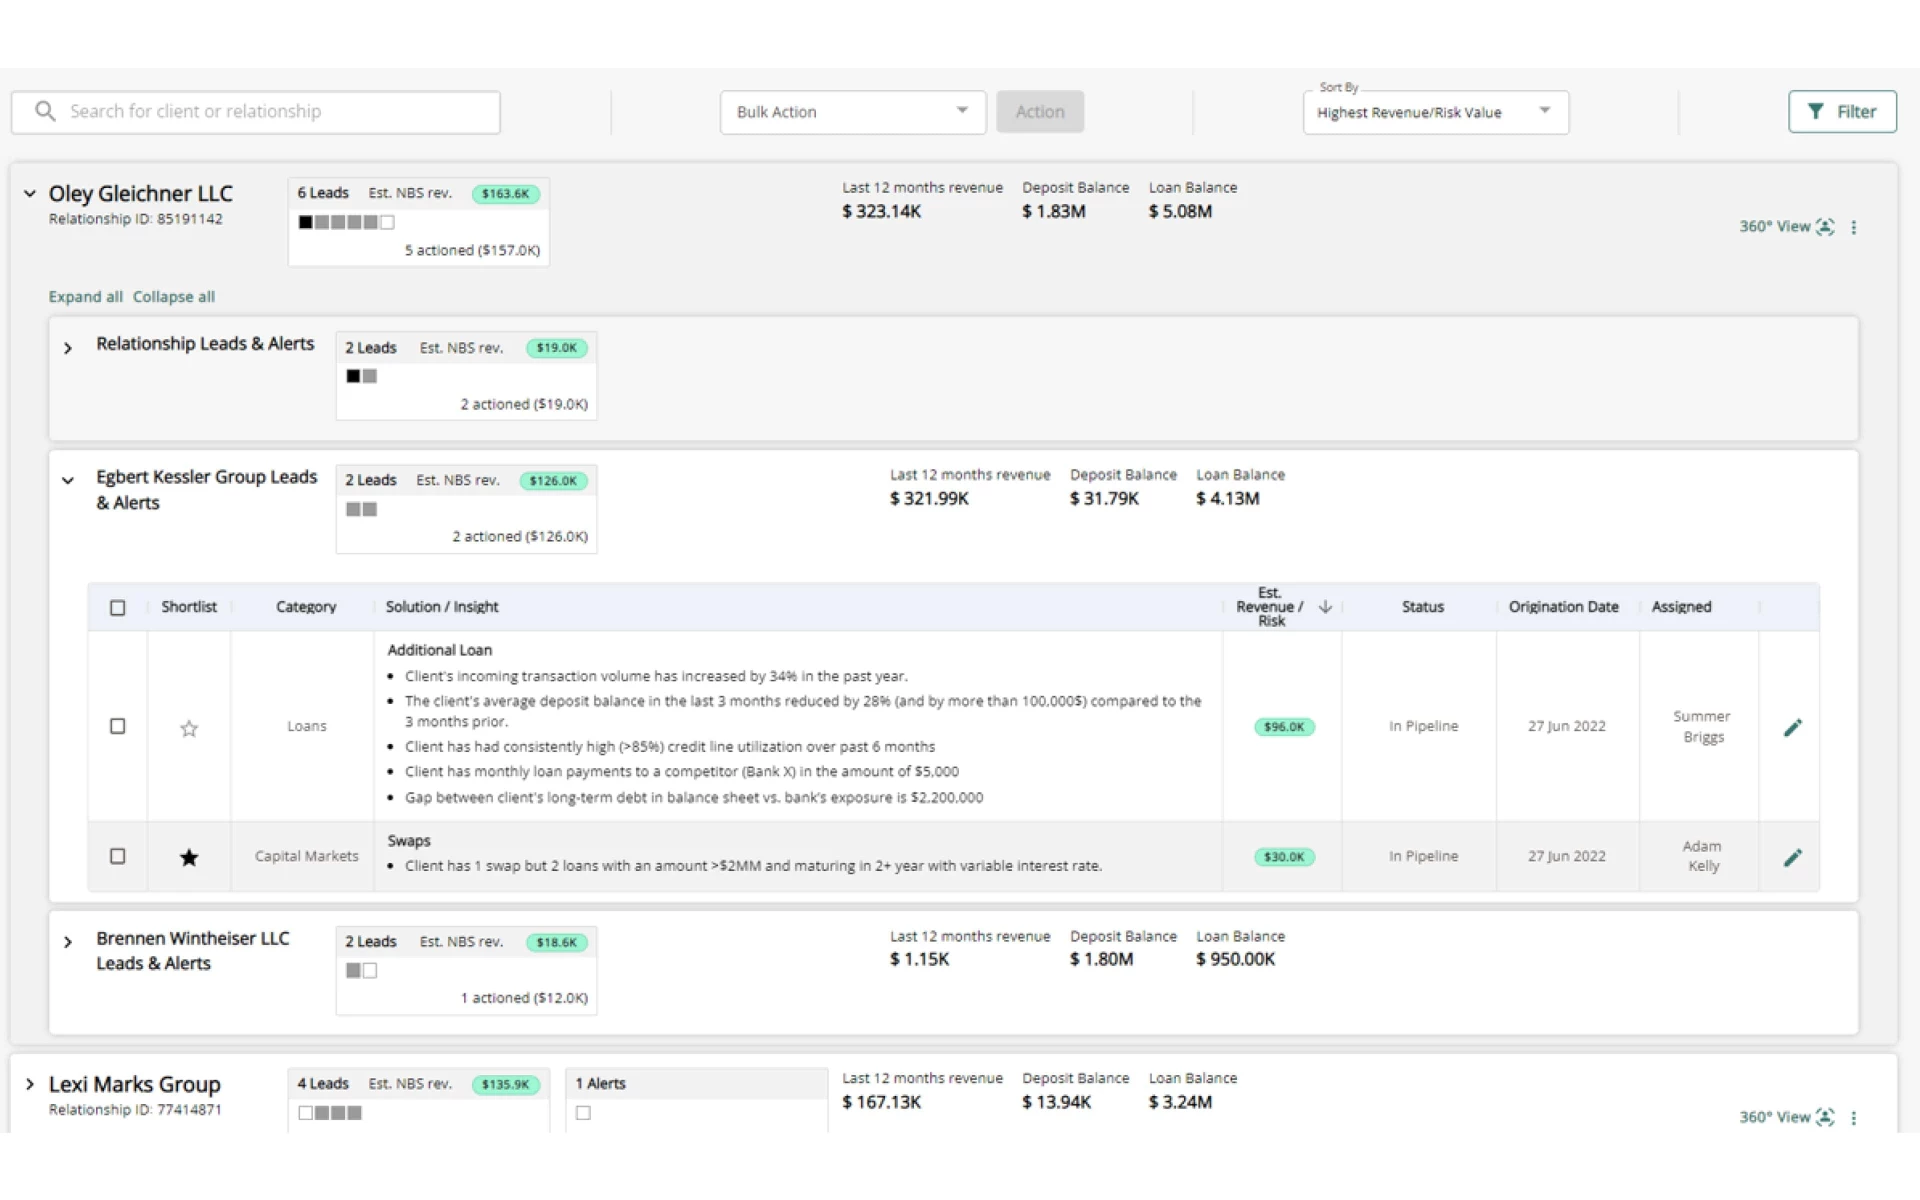Screen dimensions: 1920x1200
Task: Click the Assigned column header
Action: click(x=1681, y=607)
